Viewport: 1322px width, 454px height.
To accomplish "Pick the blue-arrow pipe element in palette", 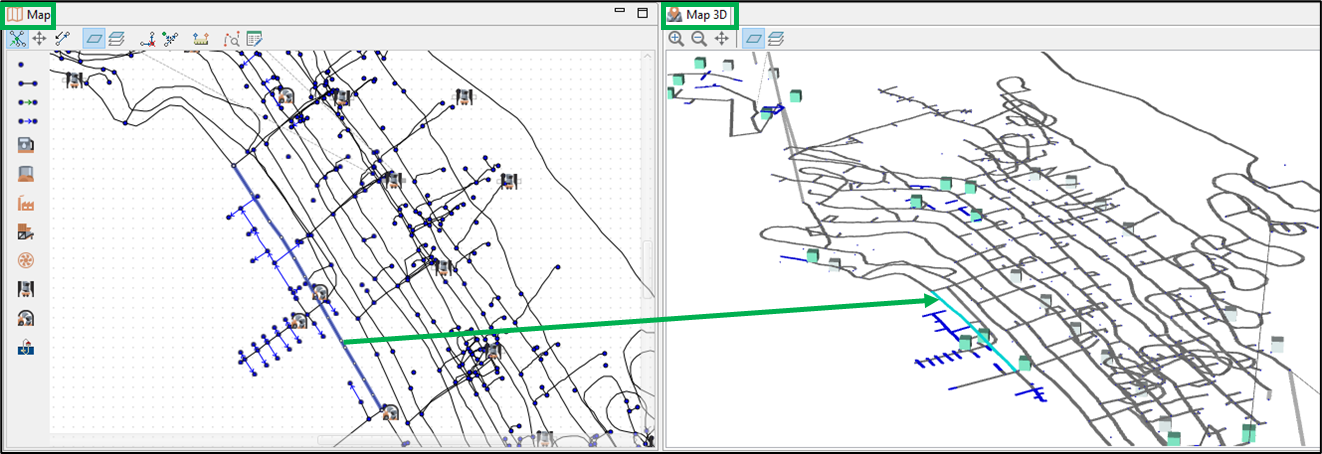I will 27,121.
